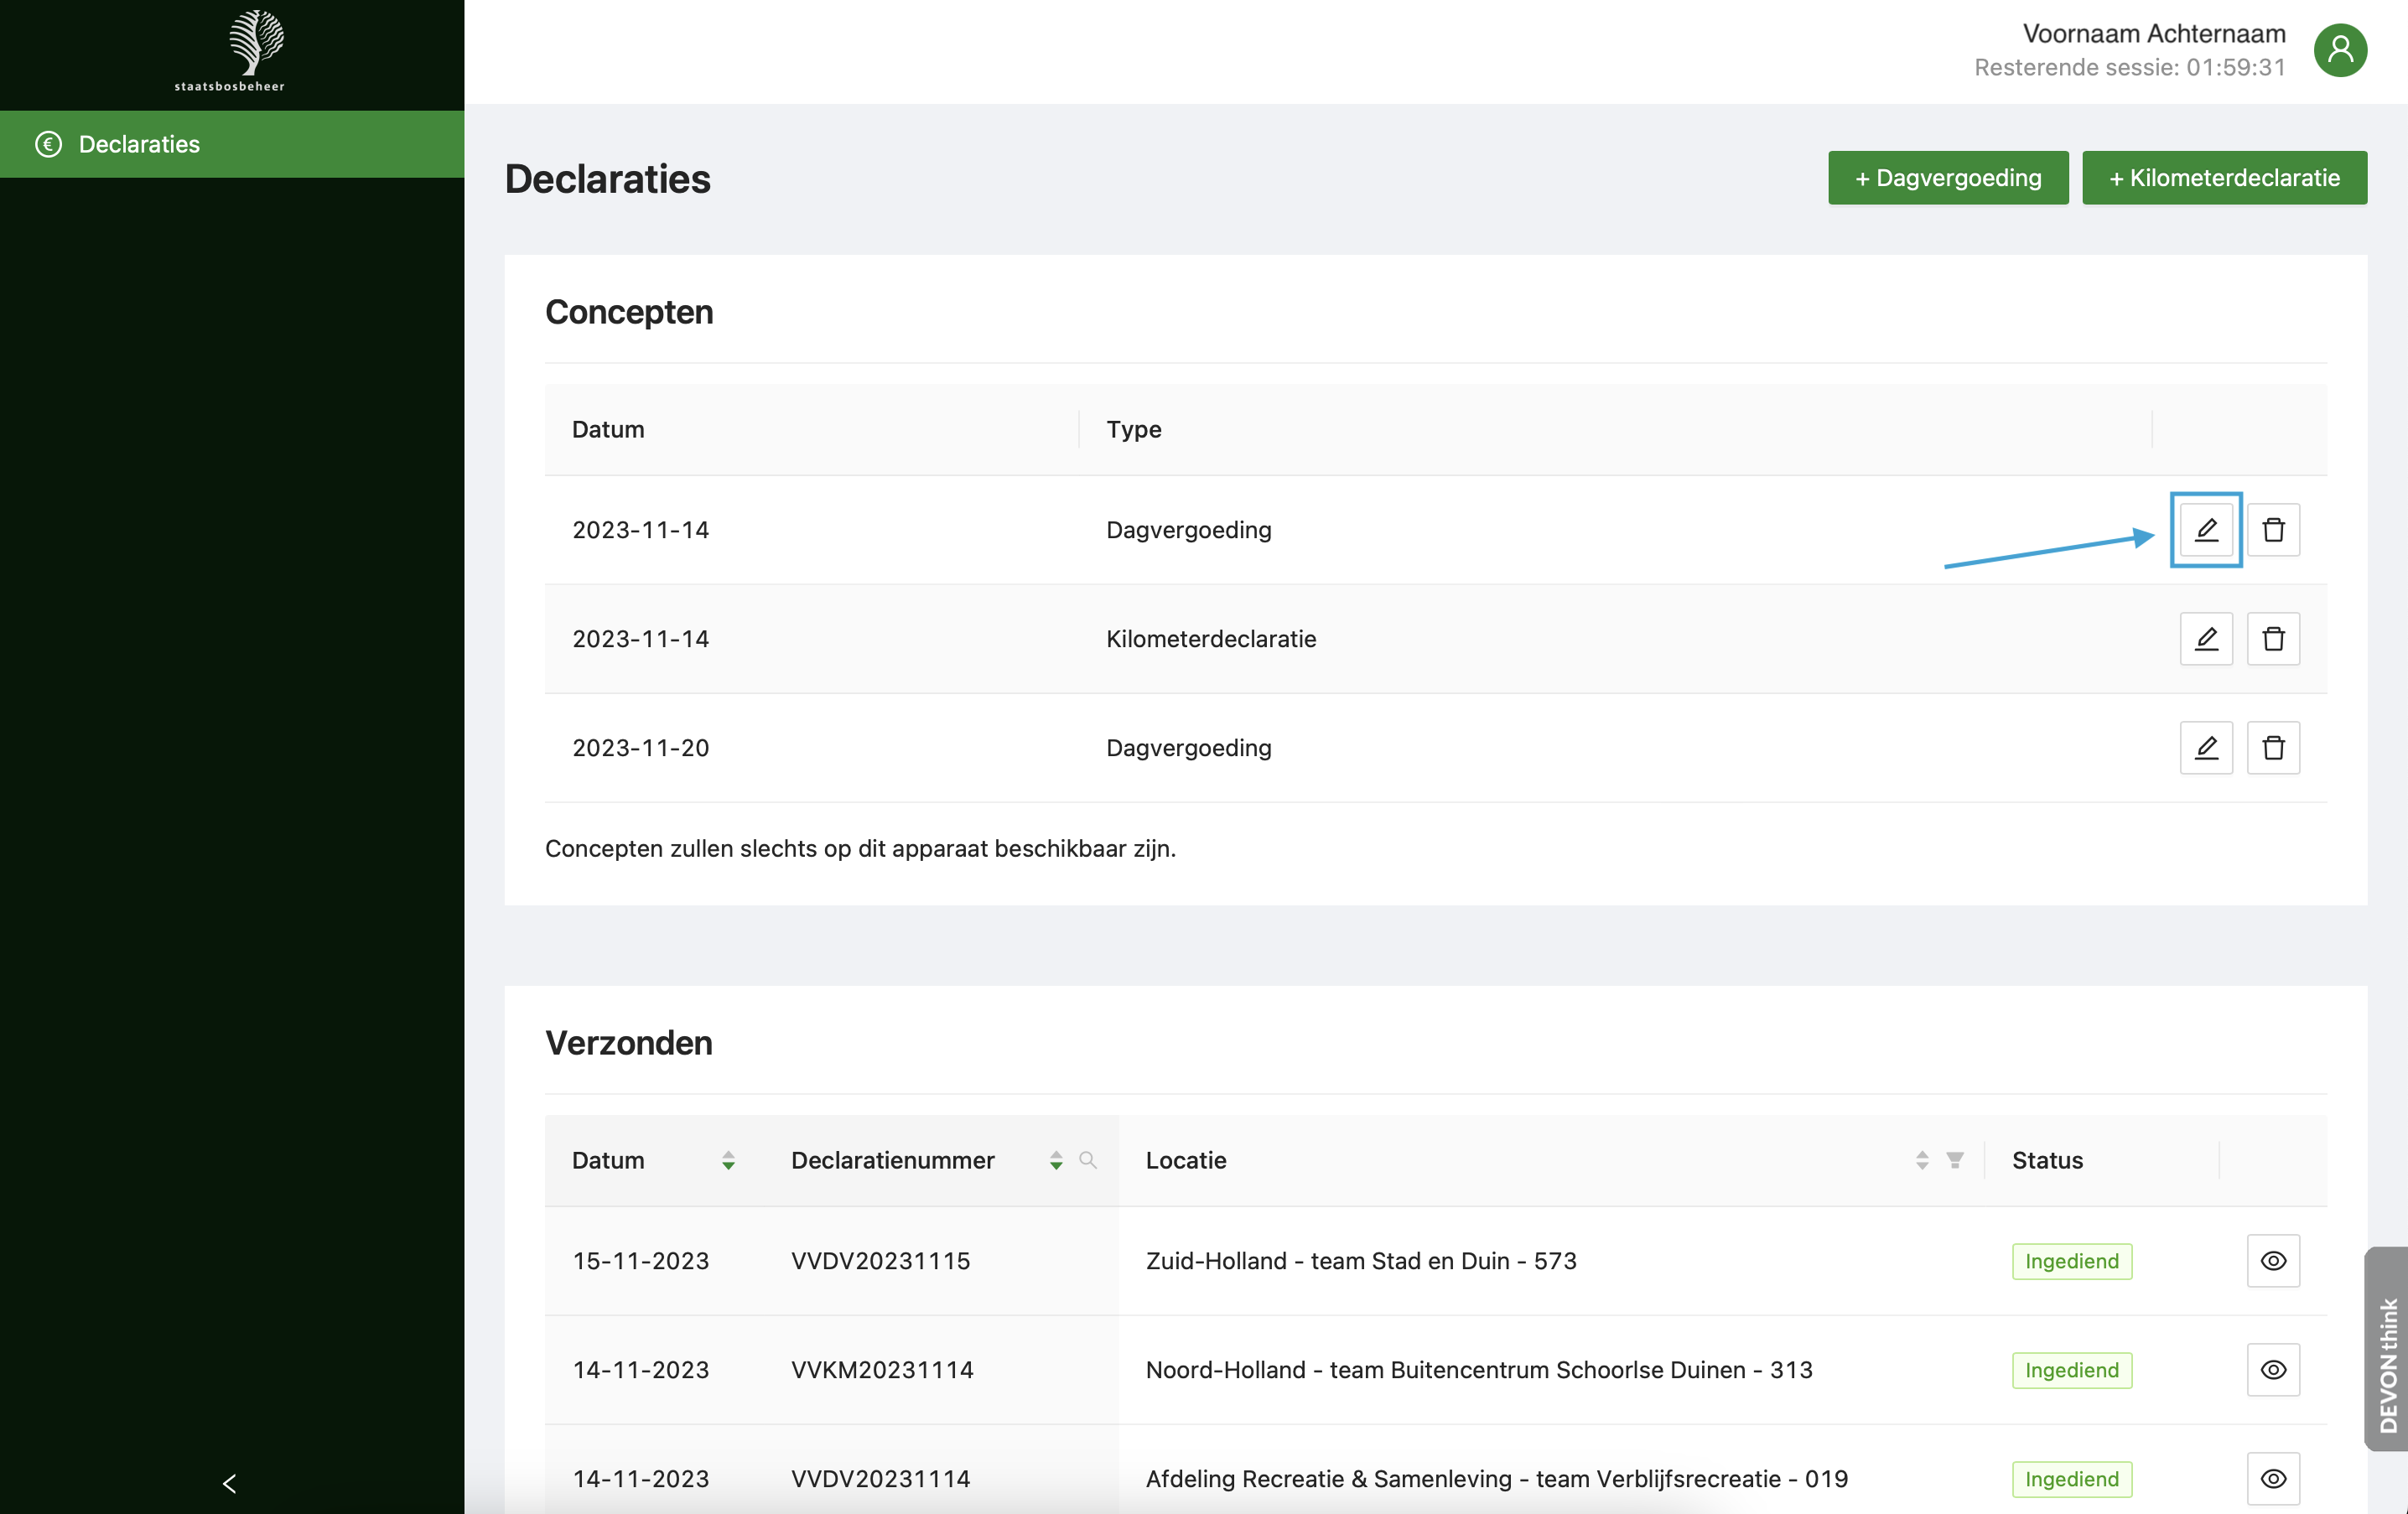2408x1514 pixels.
Task: Open the DEVONthink side tab
Action: pos(2386,1348)
